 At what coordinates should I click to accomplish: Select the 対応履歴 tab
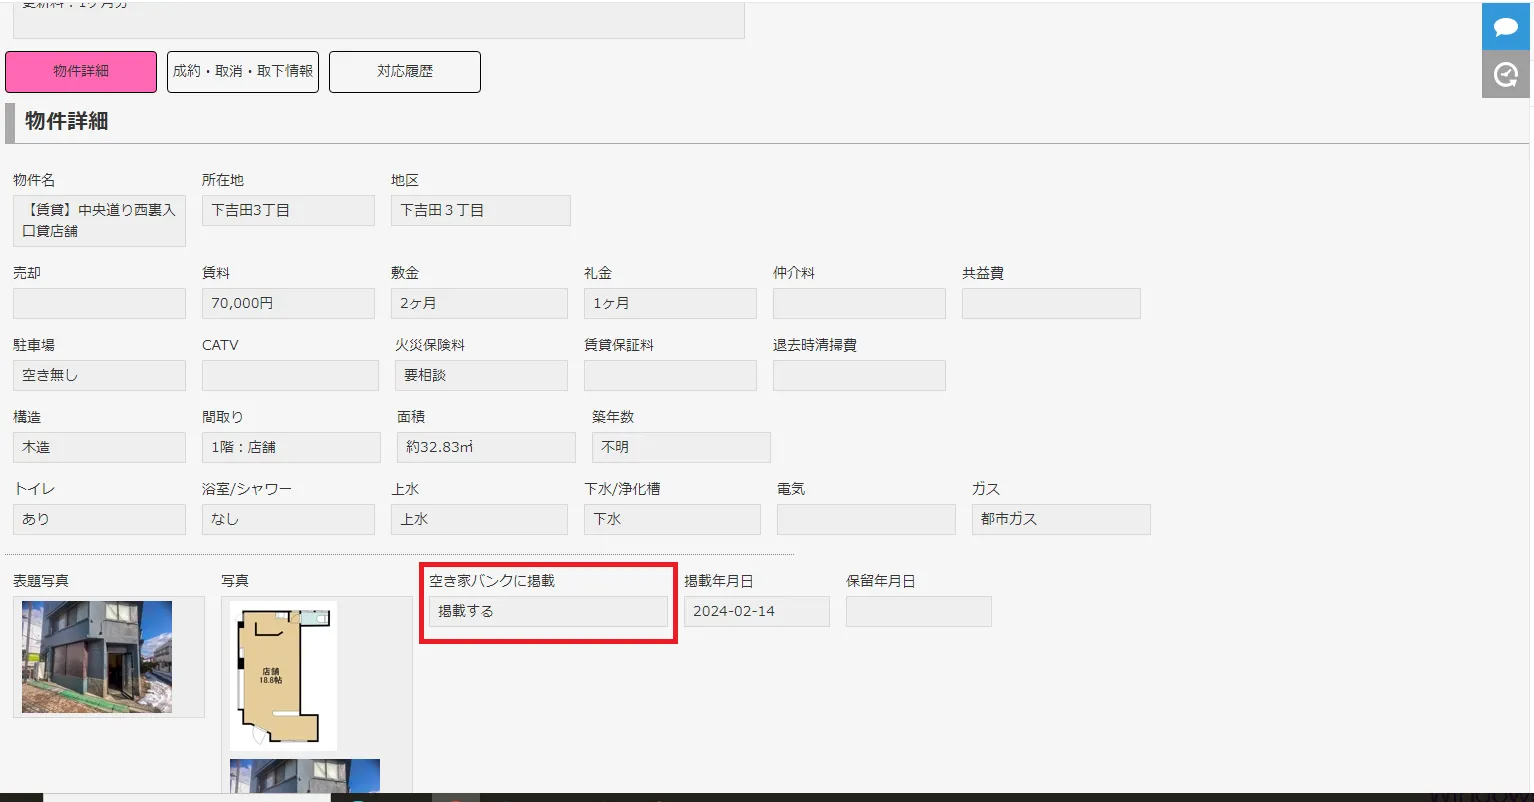(405, 72)
